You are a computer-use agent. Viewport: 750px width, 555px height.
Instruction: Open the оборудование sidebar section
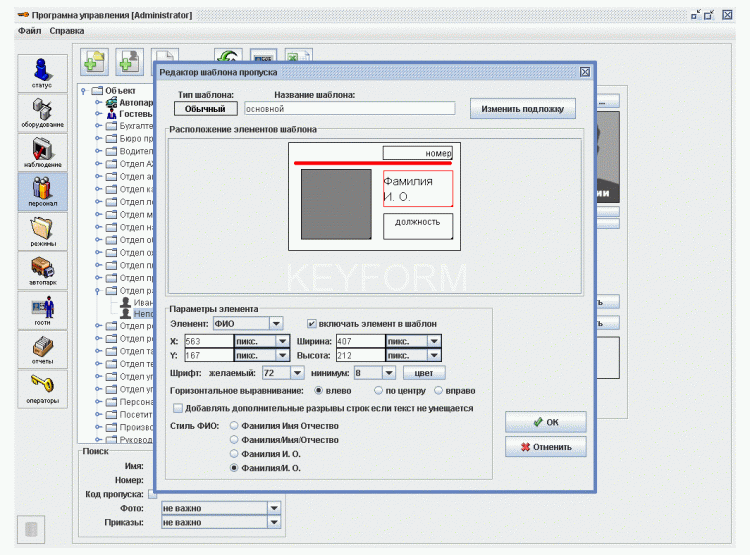coord(42,112)
